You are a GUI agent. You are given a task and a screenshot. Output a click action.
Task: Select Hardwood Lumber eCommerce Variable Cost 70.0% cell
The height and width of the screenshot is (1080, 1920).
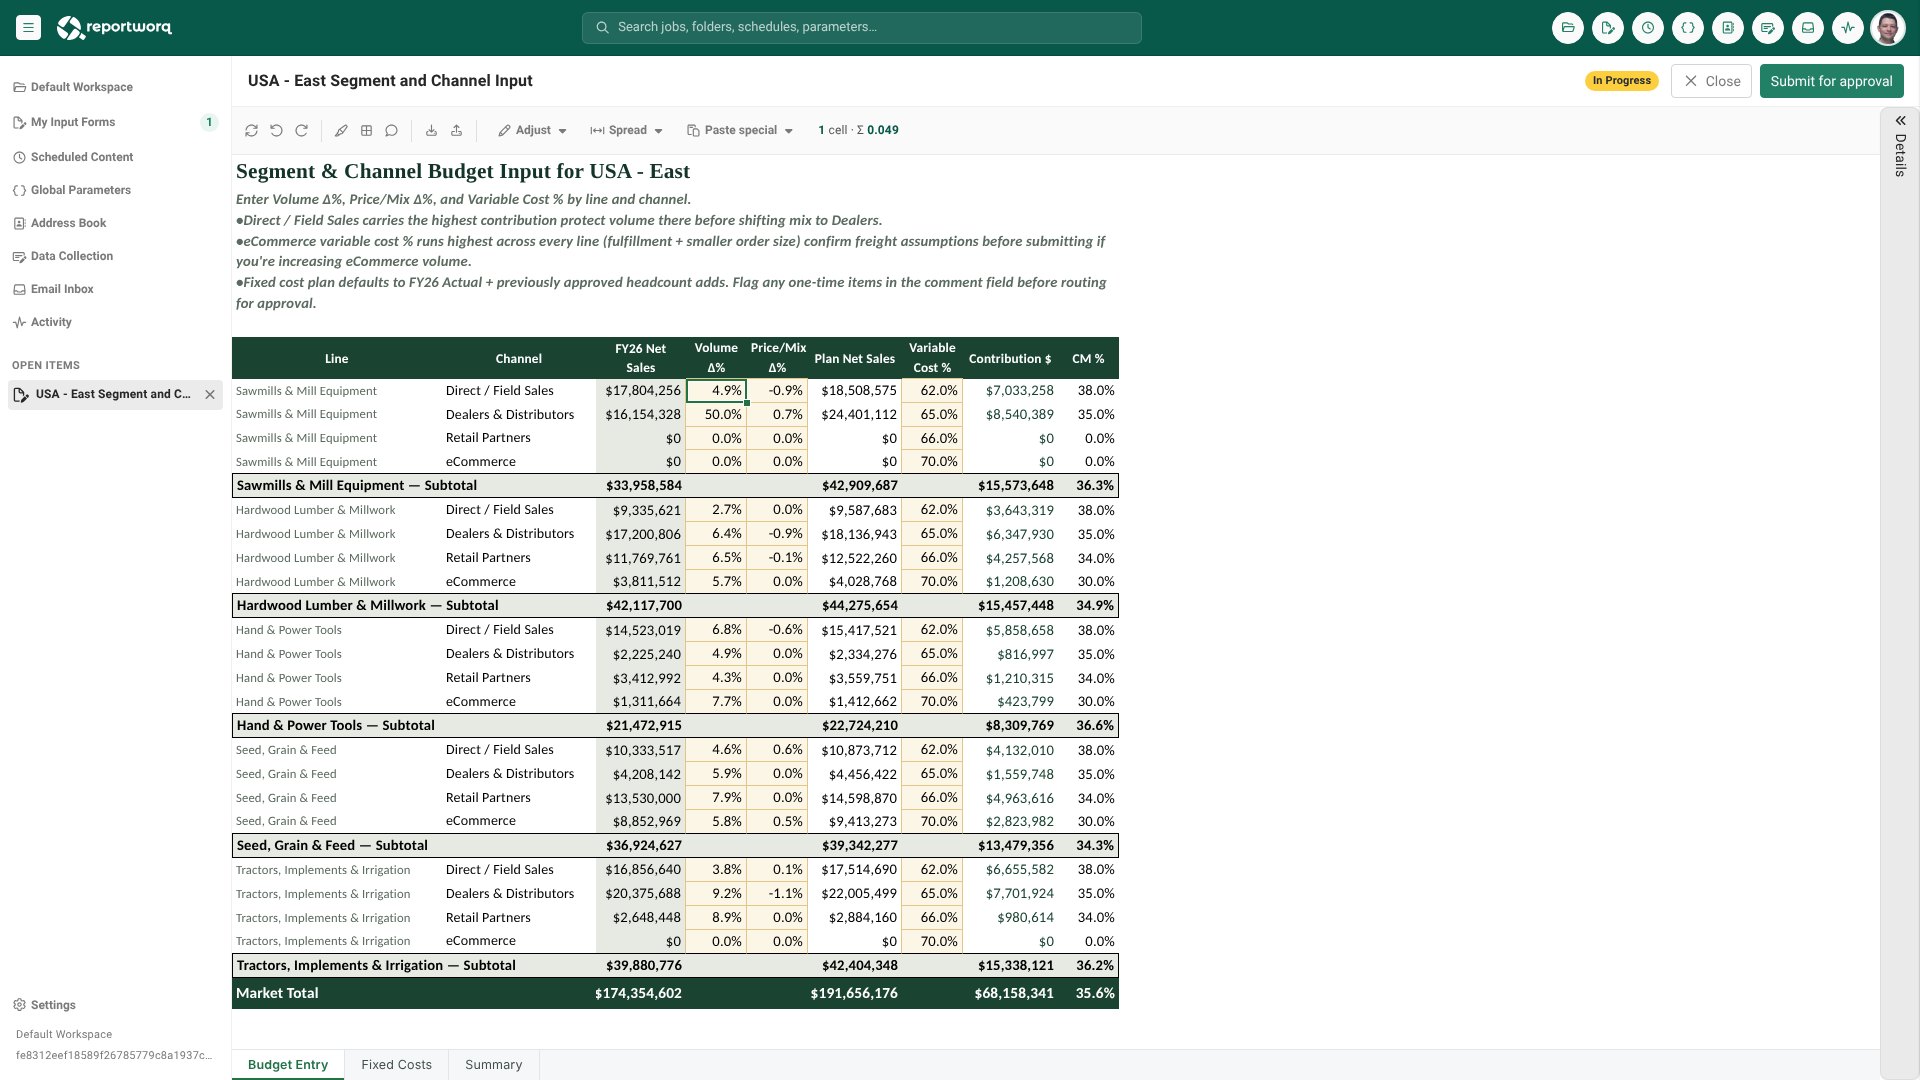931,582
